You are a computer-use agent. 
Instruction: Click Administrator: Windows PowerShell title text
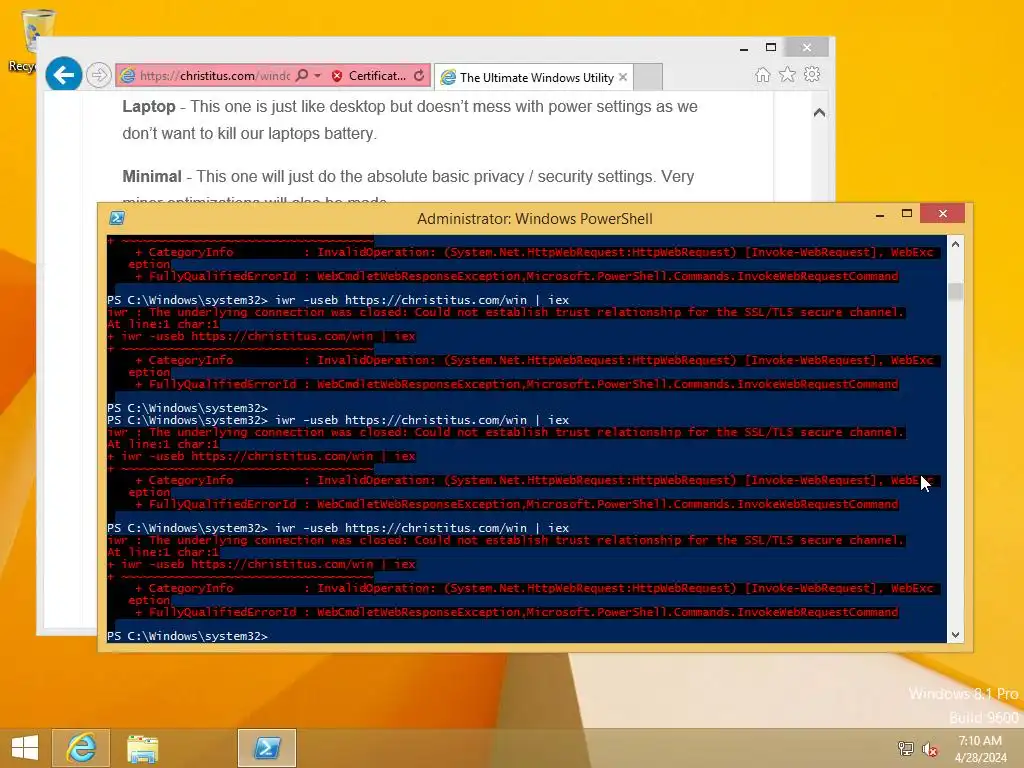pos(534,219)
